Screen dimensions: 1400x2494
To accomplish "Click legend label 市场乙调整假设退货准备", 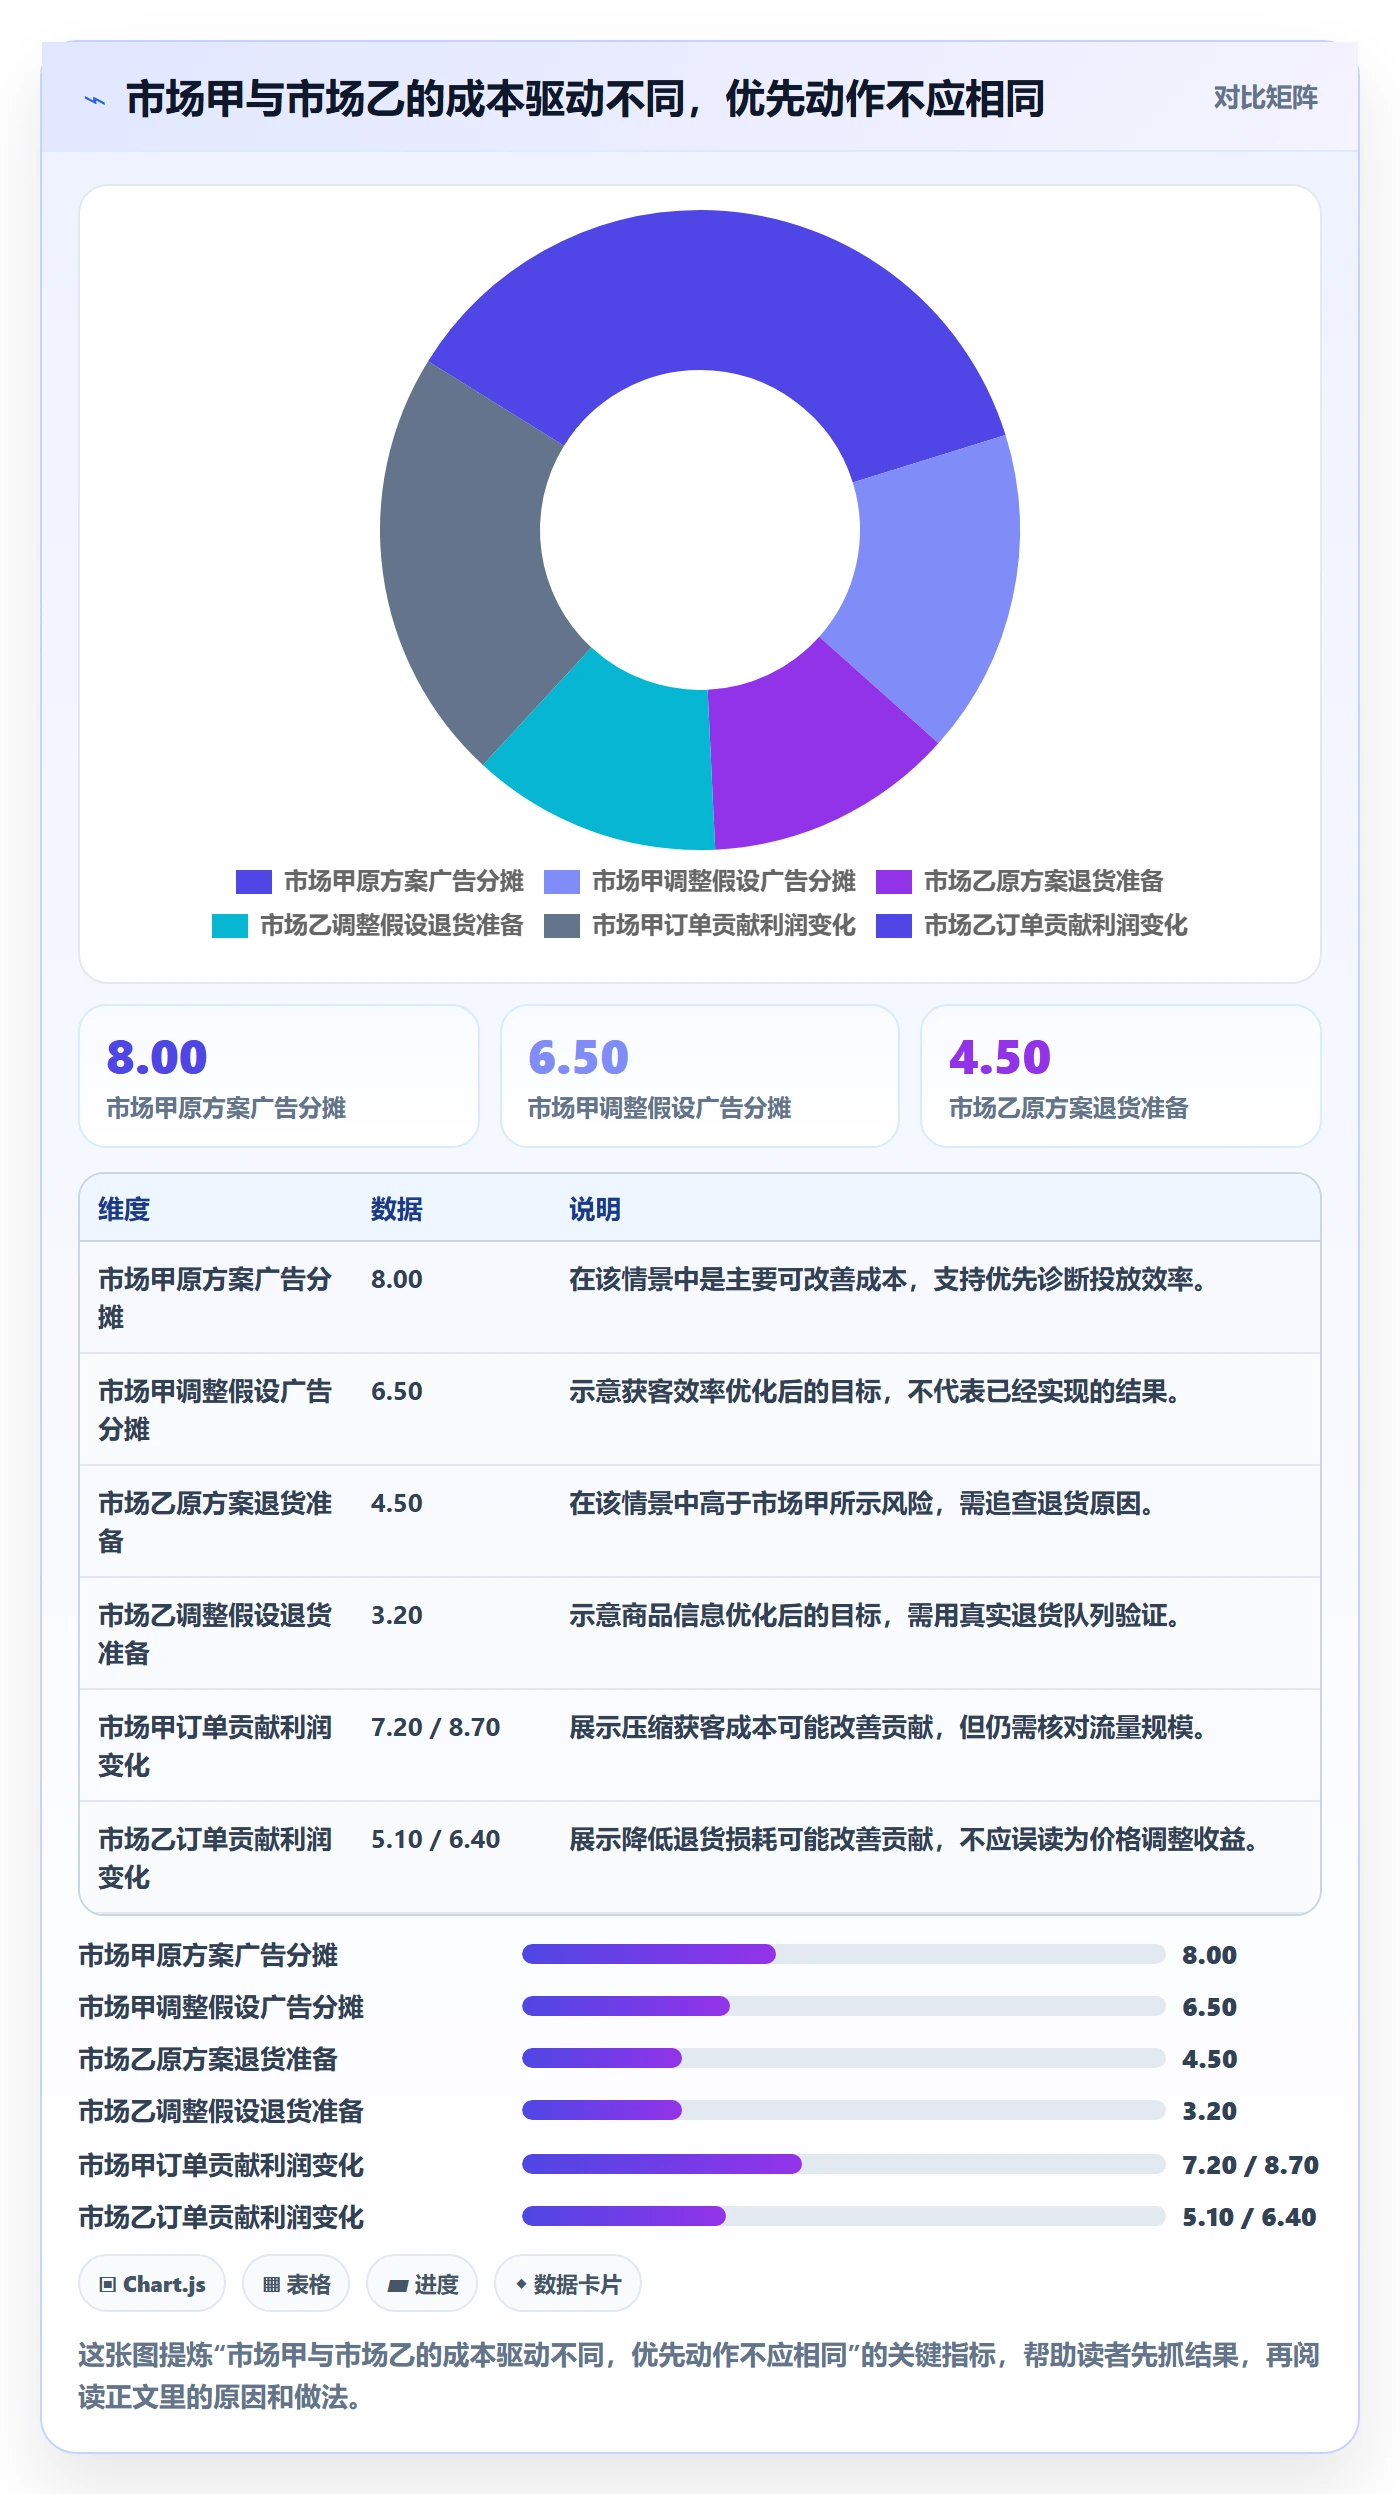I will point(392,925).
